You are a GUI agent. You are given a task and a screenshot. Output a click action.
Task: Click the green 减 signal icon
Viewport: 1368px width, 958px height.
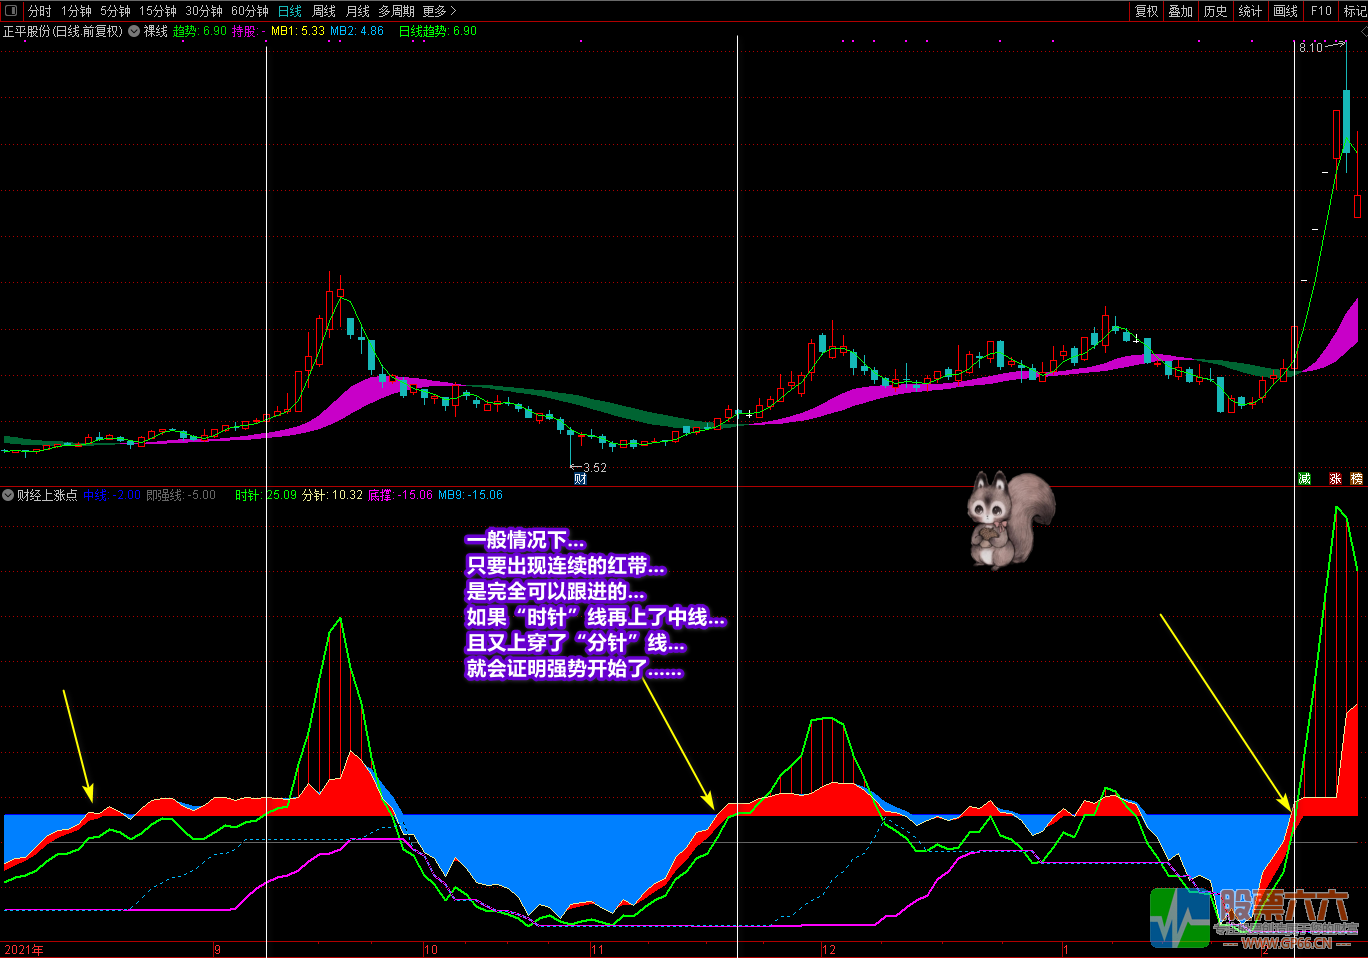click(x=1304, y=479)
